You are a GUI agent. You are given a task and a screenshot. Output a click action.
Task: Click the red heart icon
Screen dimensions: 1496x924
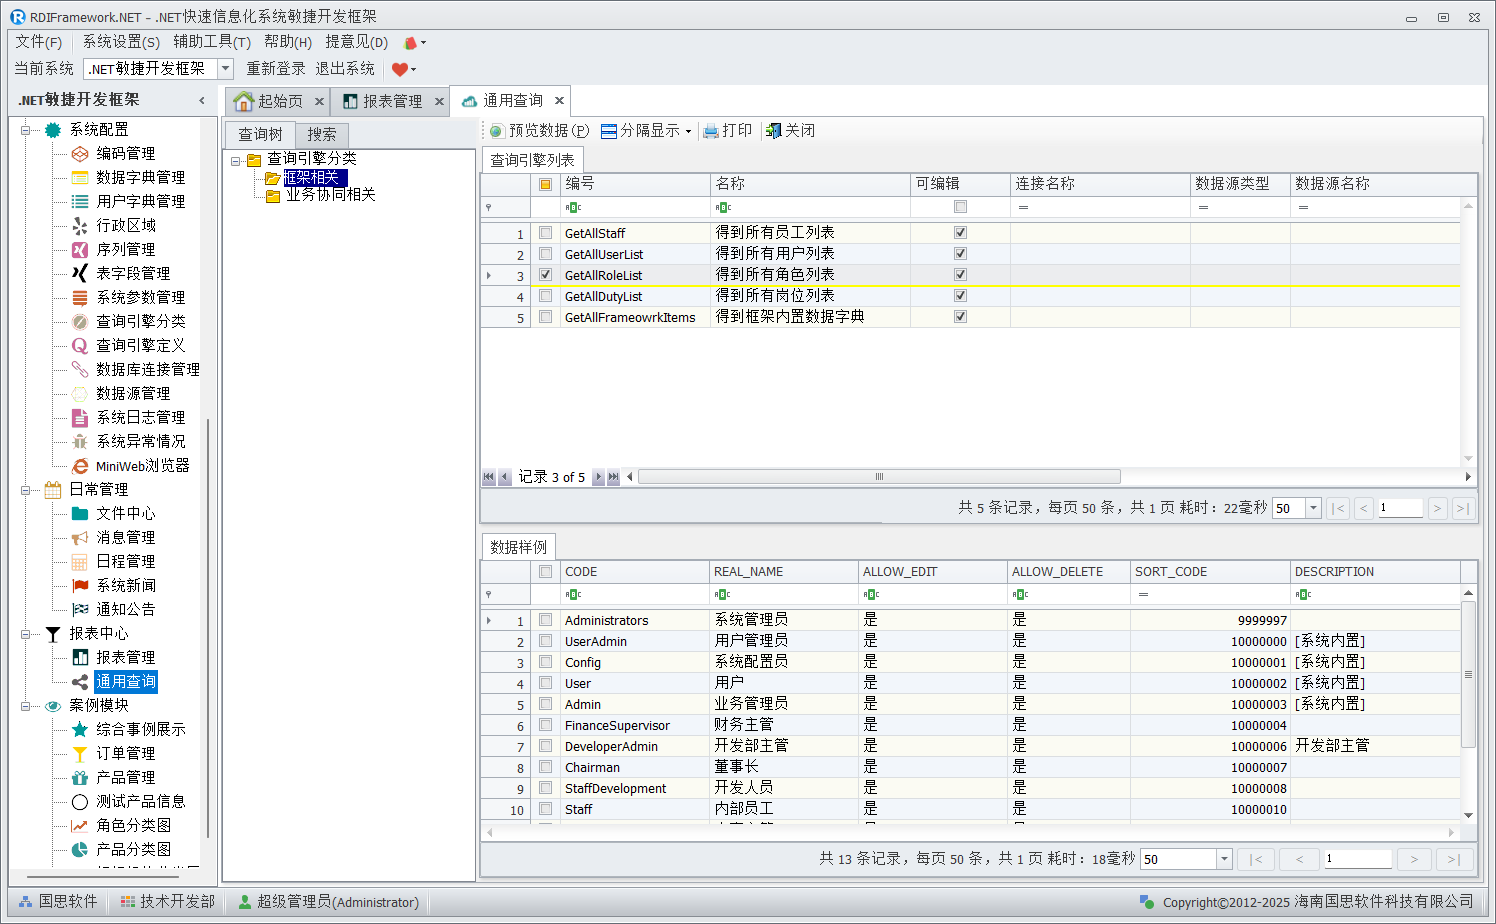click(400, 69)
